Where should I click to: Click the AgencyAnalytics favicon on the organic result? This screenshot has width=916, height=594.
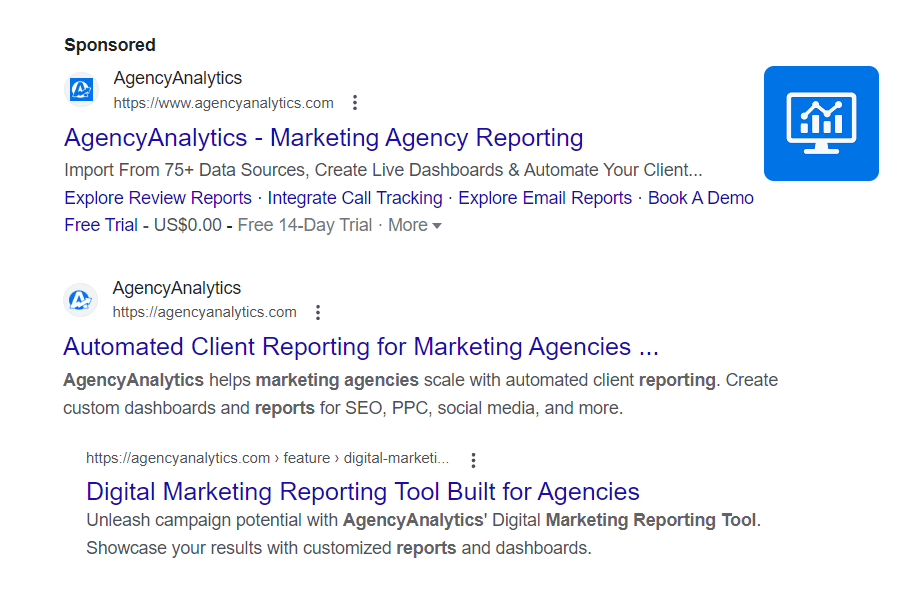(81, 299)
